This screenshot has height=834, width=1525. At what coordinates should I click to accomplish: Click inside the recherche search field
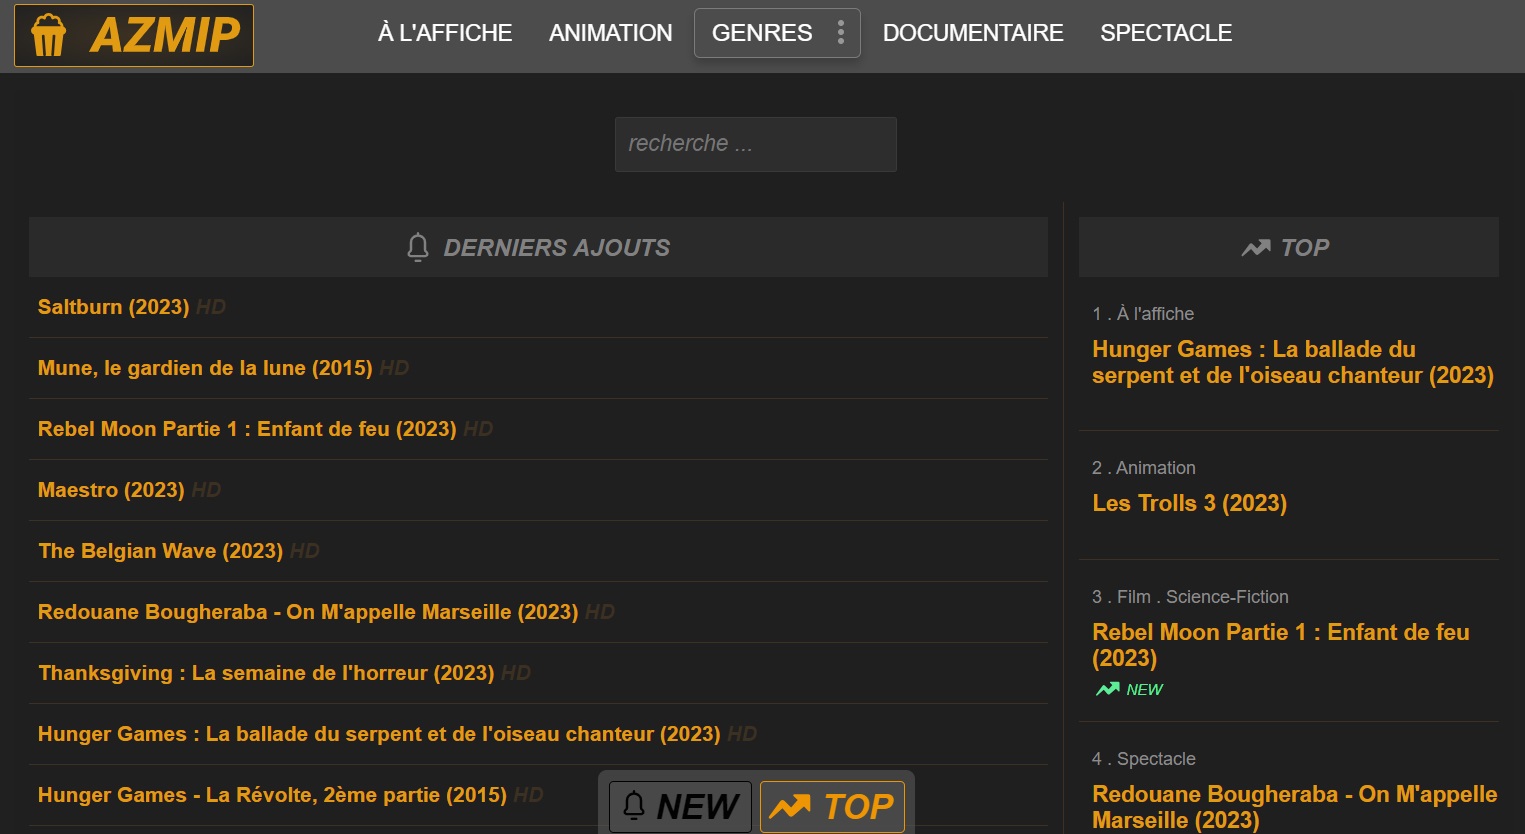[x=755, y=143]
